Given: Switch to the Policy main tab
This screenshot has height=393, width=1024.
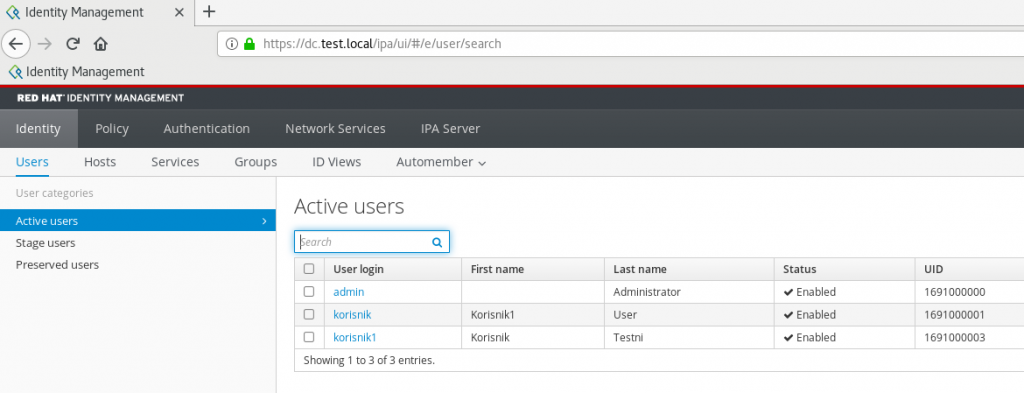Looking at the screenshot, I should (x=112, y=129).
